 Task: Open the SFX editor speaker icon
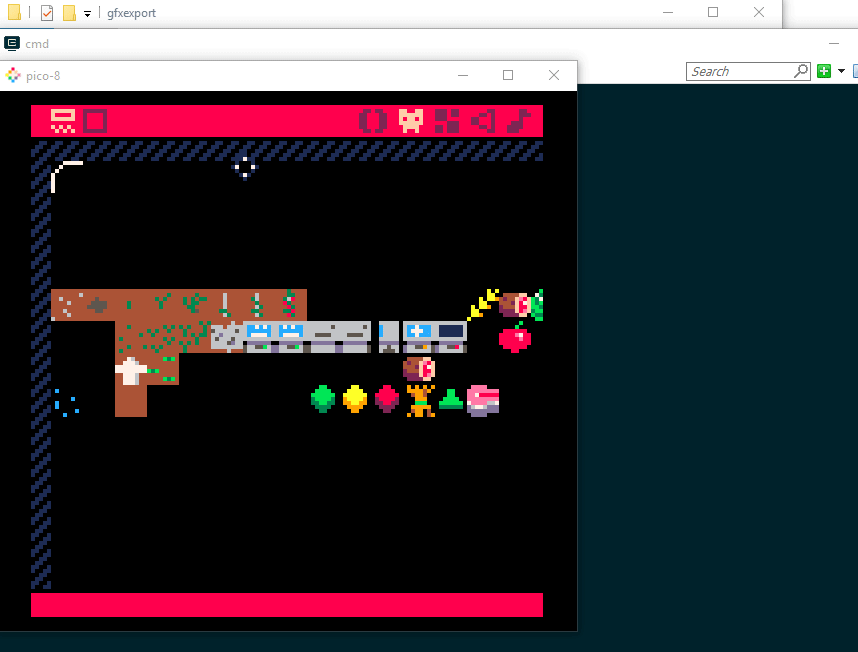click(x=484, y=121)
